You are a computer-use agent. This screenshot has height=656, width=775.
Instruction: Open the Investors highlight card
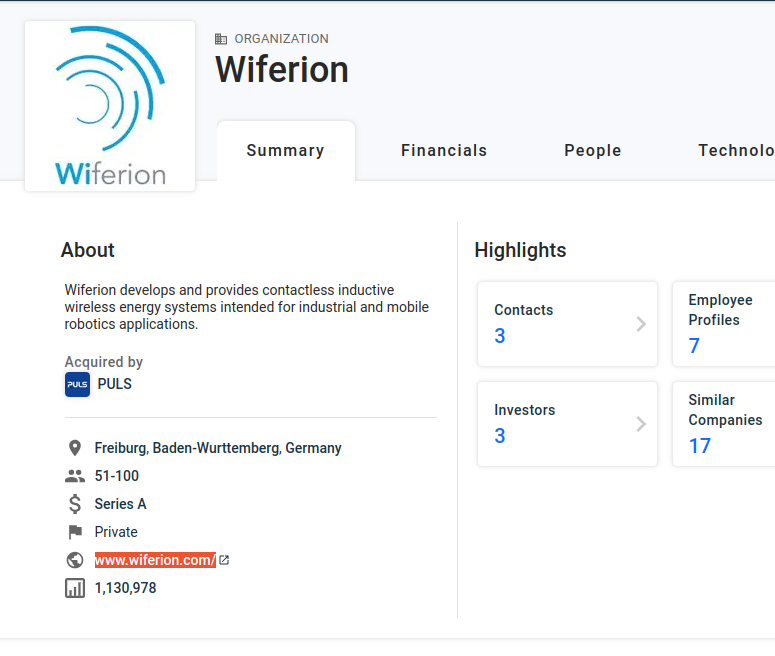click(x=567, y=424)
